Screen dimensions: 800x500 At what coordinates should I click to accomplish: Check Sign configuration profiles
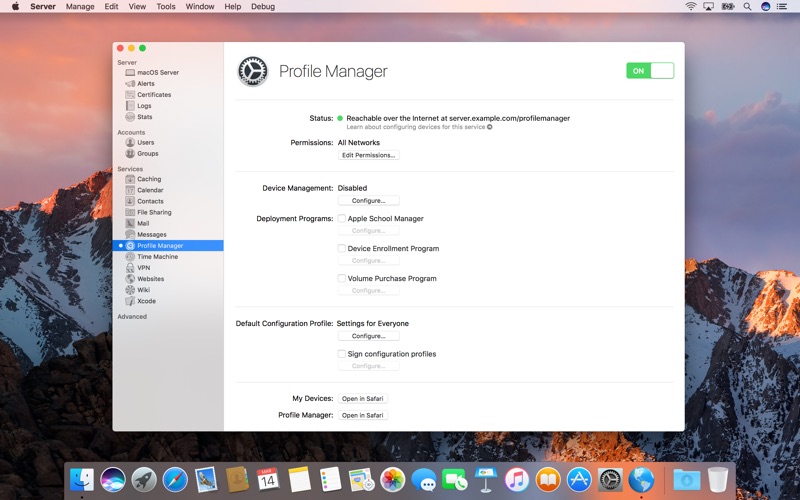[x=342, y=354]
